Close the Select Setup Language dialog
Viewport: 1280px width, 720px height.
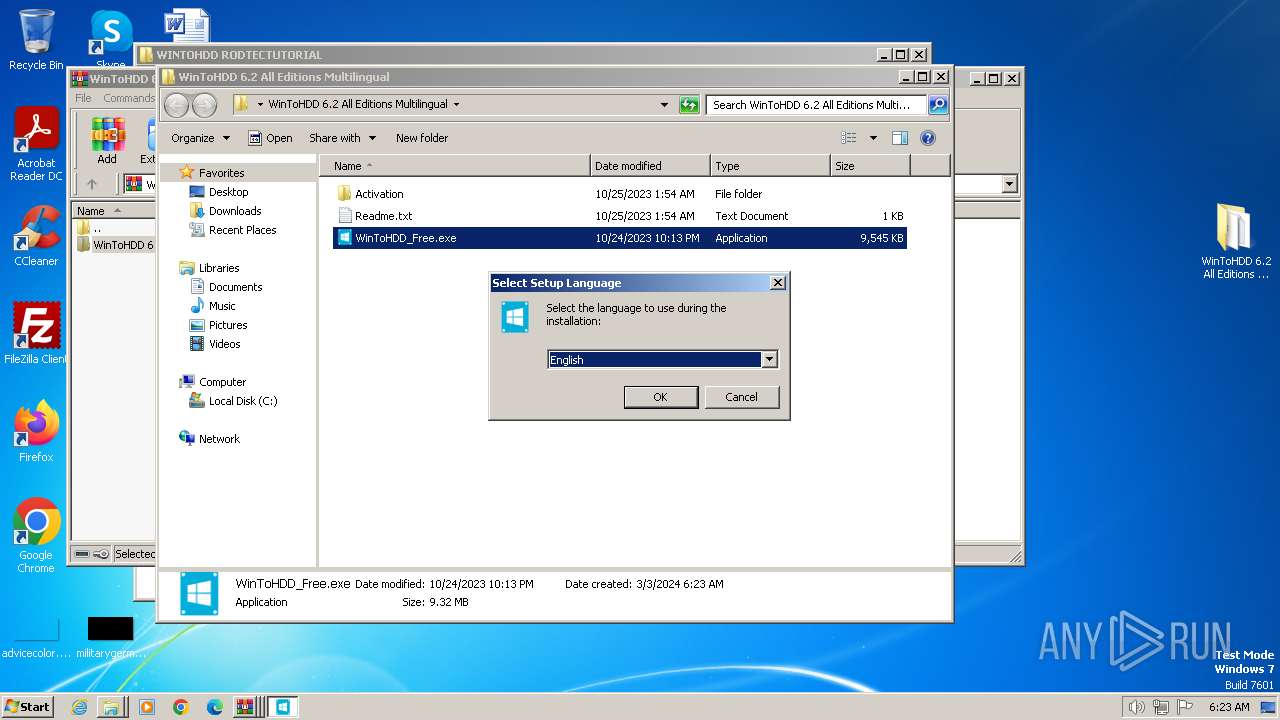tap(777, 283)
